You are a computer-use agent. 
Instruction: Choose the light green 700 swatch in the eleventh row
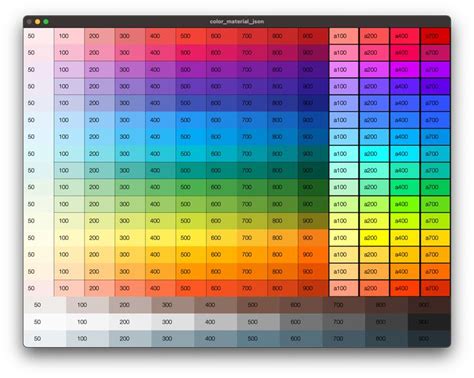click(x=252, y=204)
